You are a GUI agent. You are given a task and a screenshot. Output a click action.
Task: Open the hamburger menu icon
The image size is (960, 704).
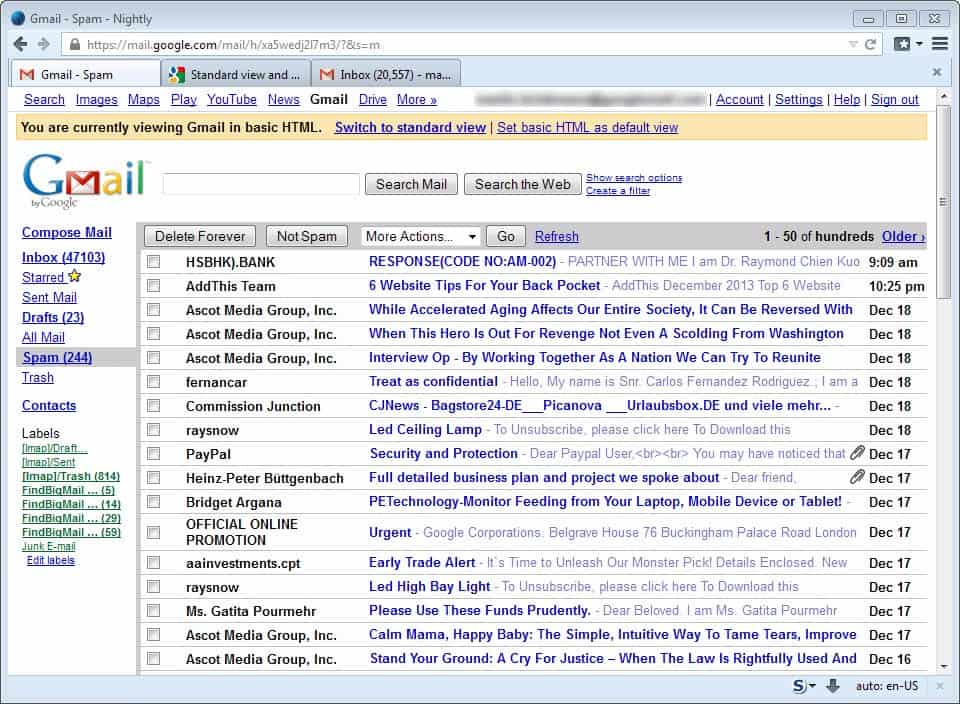tap(940, 43)
